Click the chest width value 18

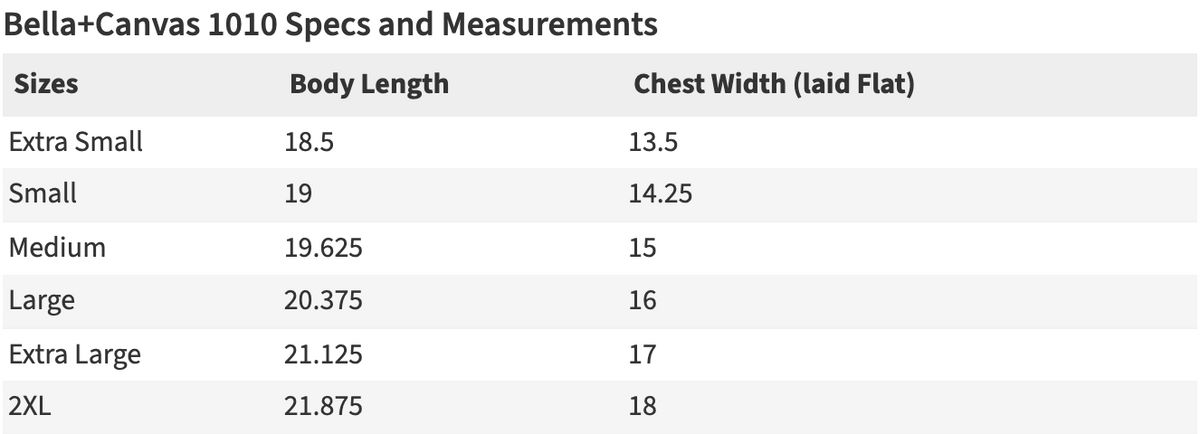point(643,407)
